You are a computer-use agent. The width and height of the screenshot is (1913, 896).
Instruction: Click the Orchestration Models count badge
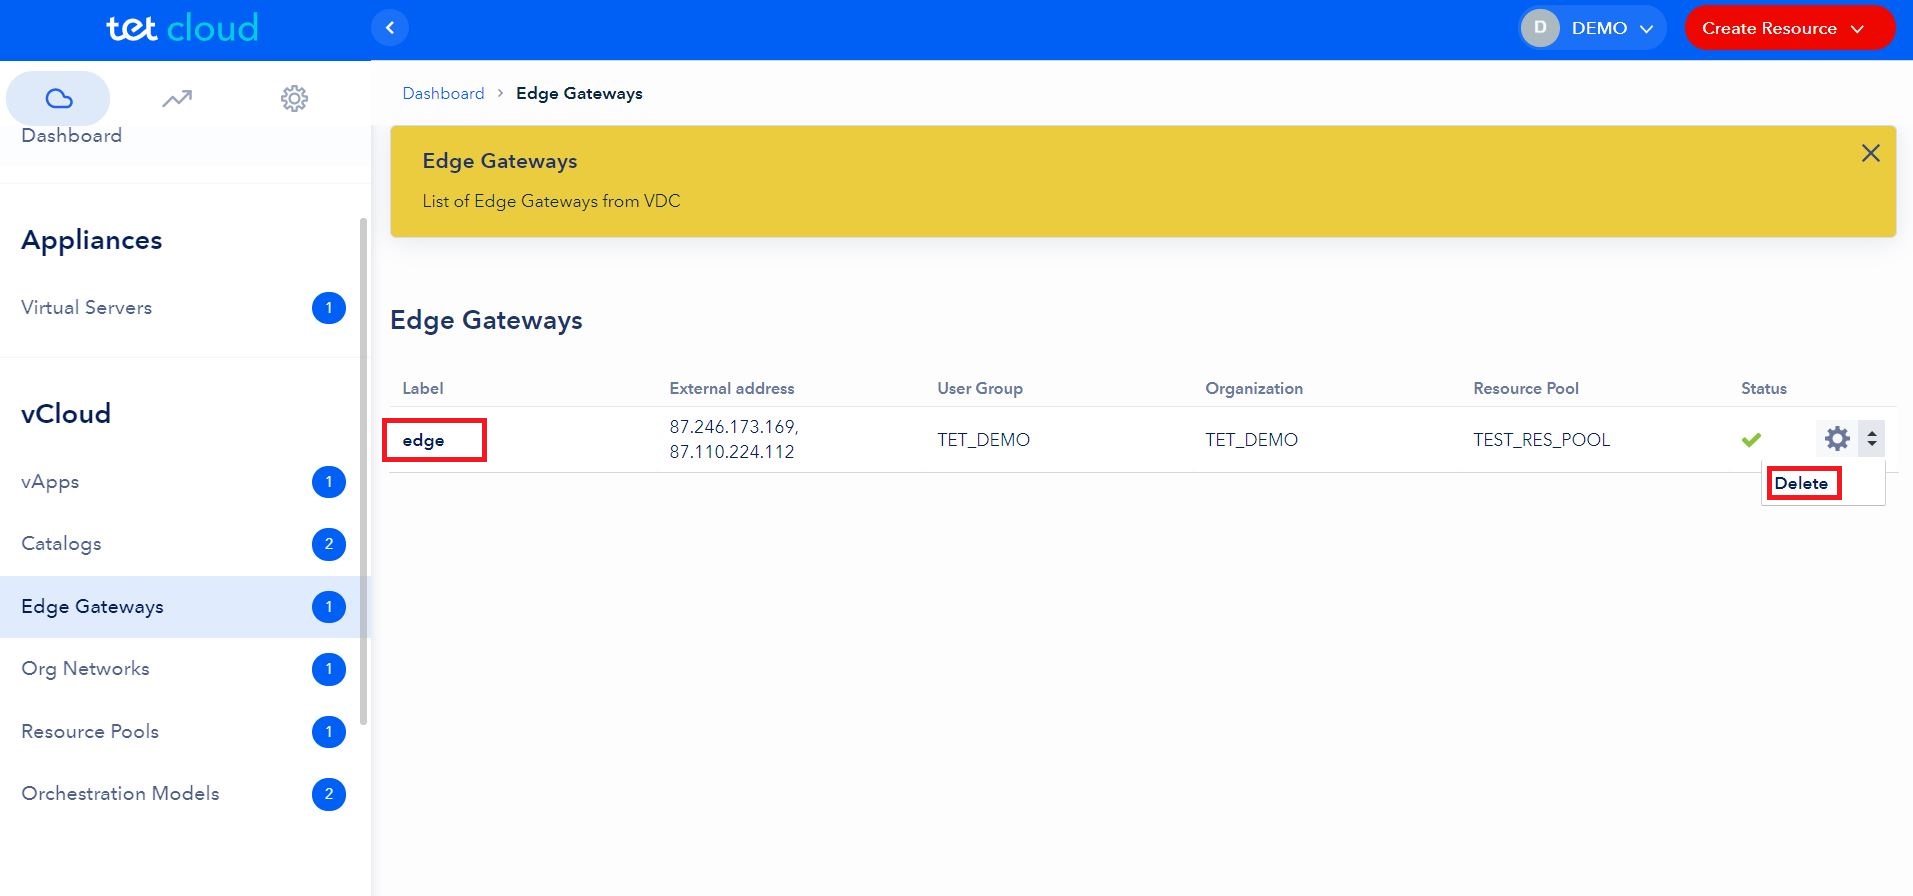click(329, 794)
